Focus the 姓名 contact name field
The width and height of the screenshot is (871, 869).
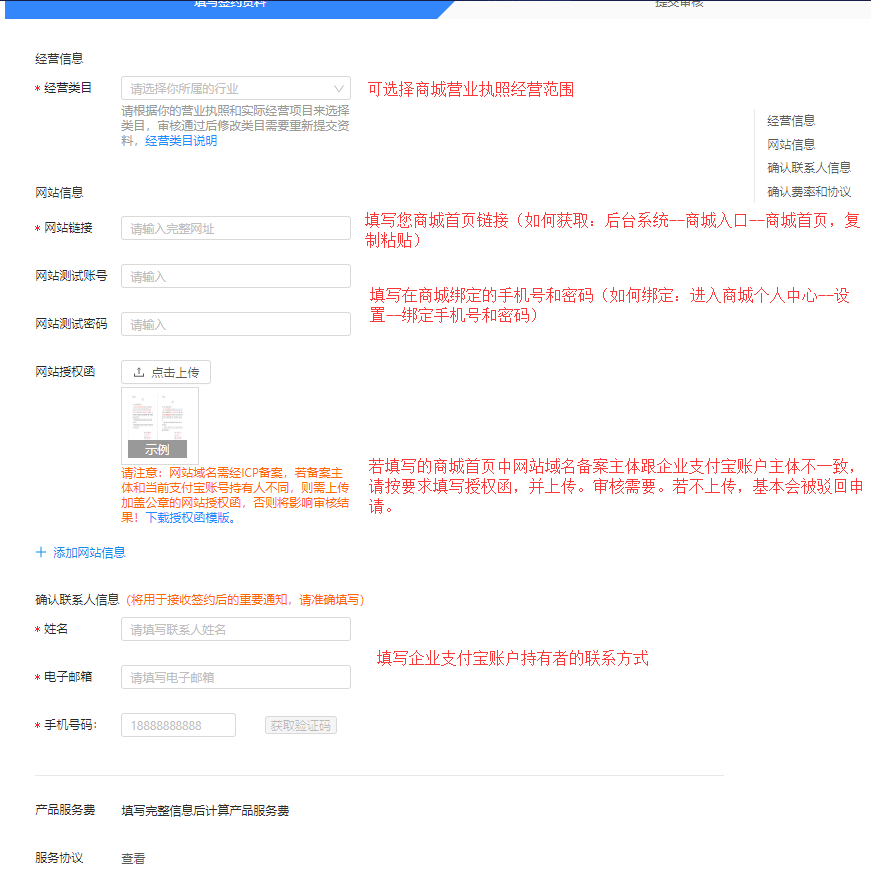235,630
